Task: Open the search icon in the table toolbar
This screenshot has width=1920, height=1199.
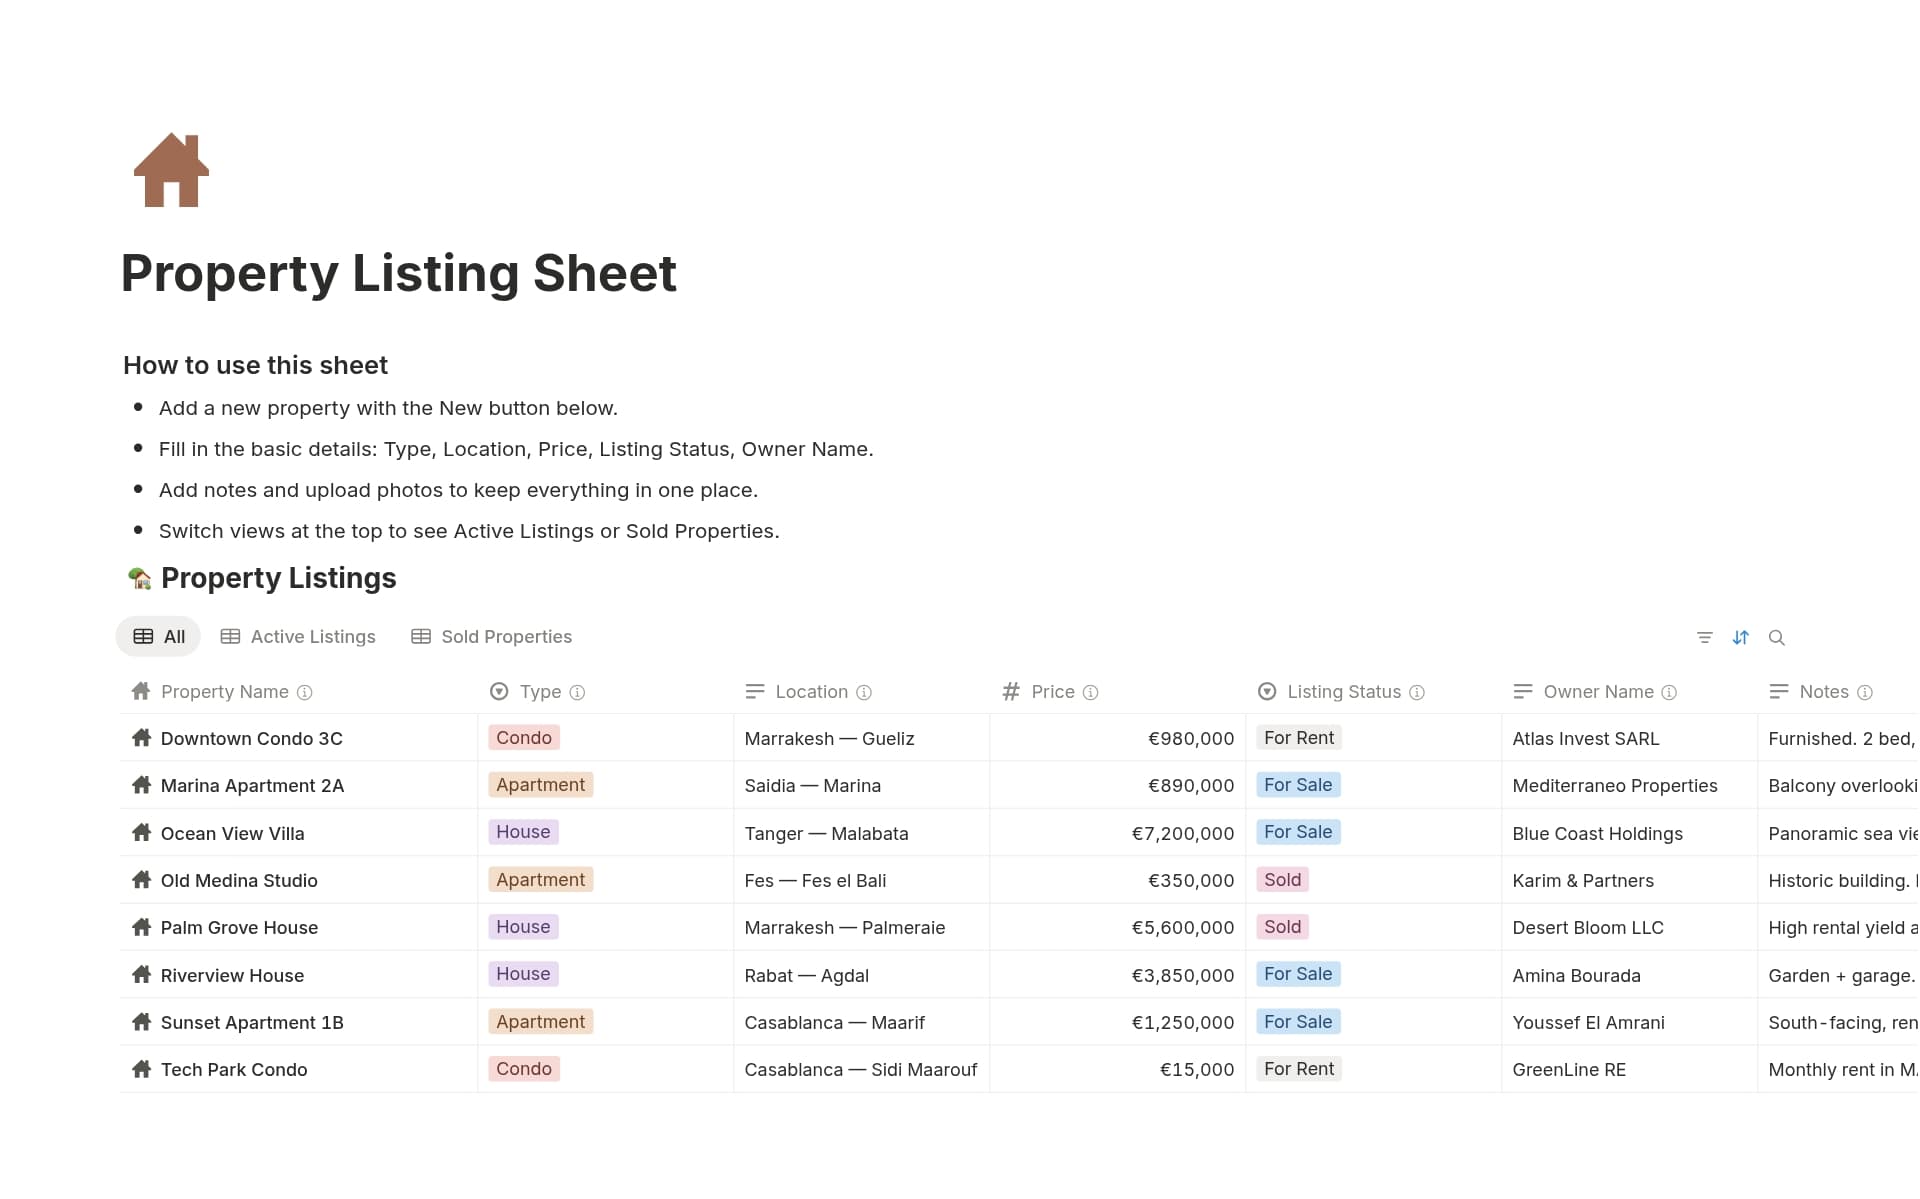Action: tap(1778, 637)
